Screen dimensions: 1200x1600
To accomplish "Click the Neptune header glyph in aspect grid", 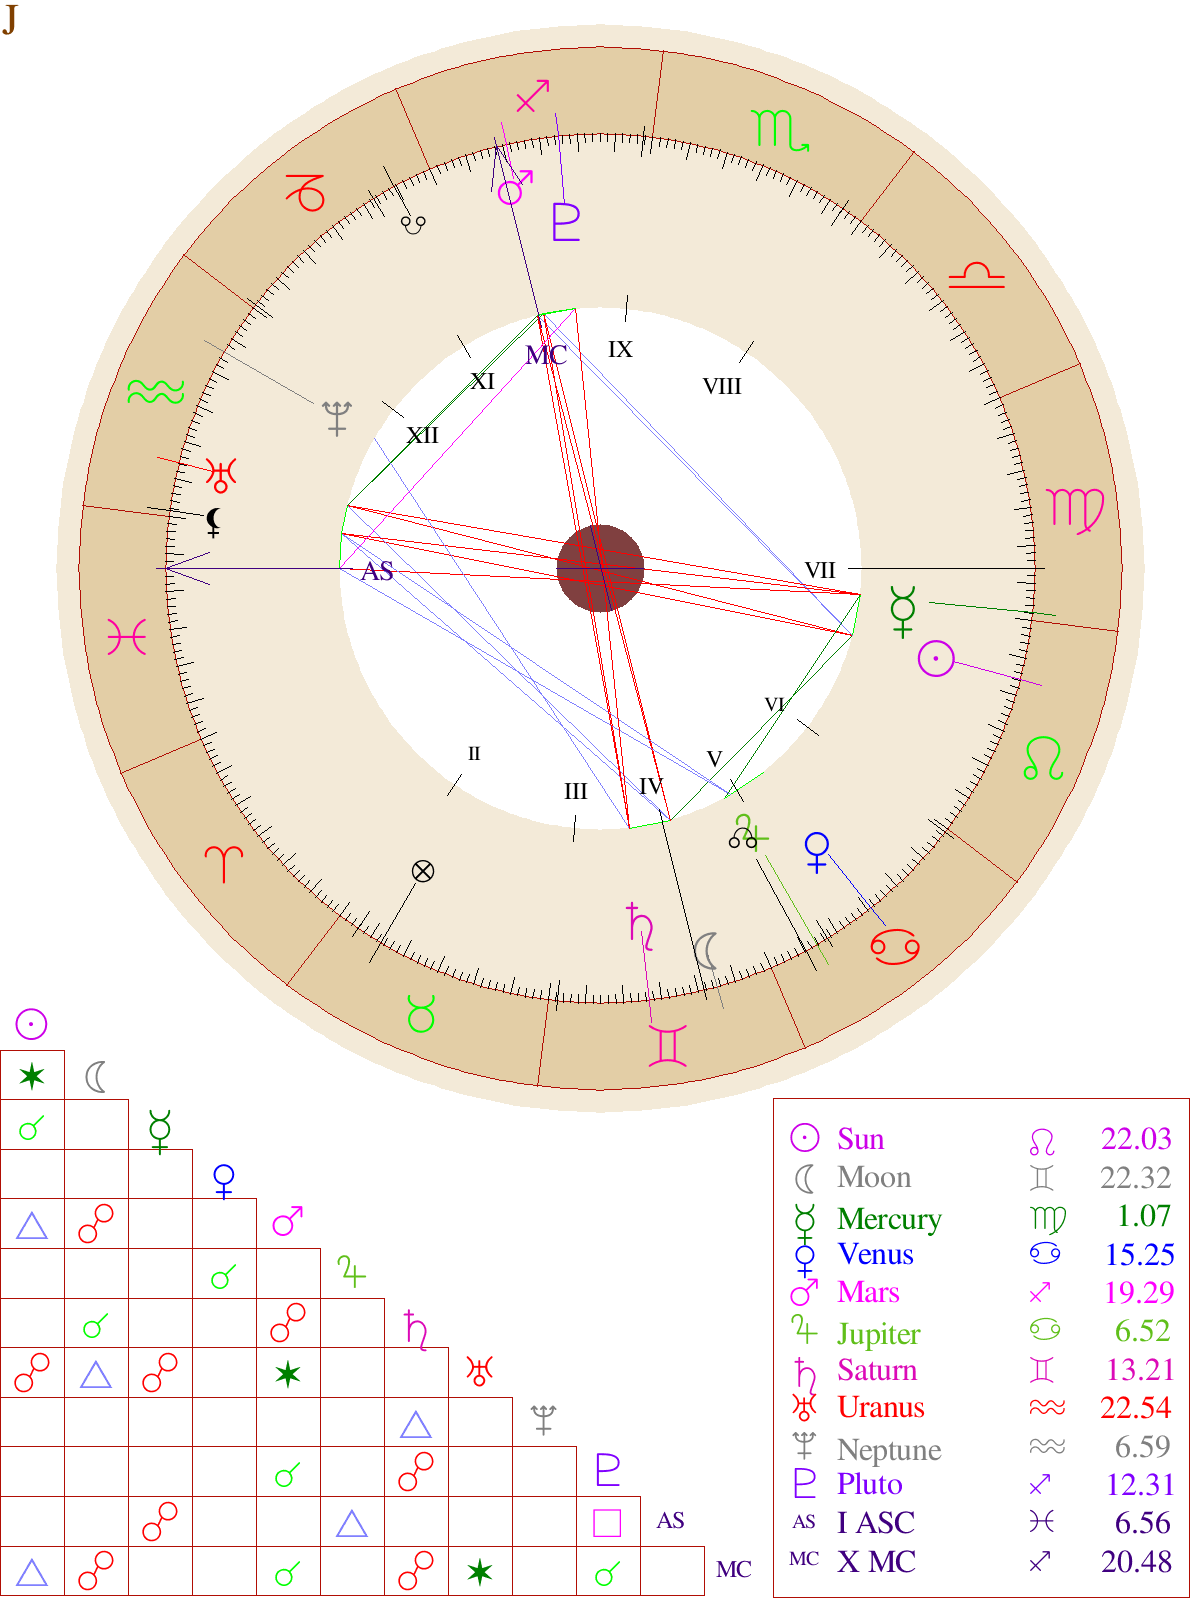I will (x=543, y=1419).
